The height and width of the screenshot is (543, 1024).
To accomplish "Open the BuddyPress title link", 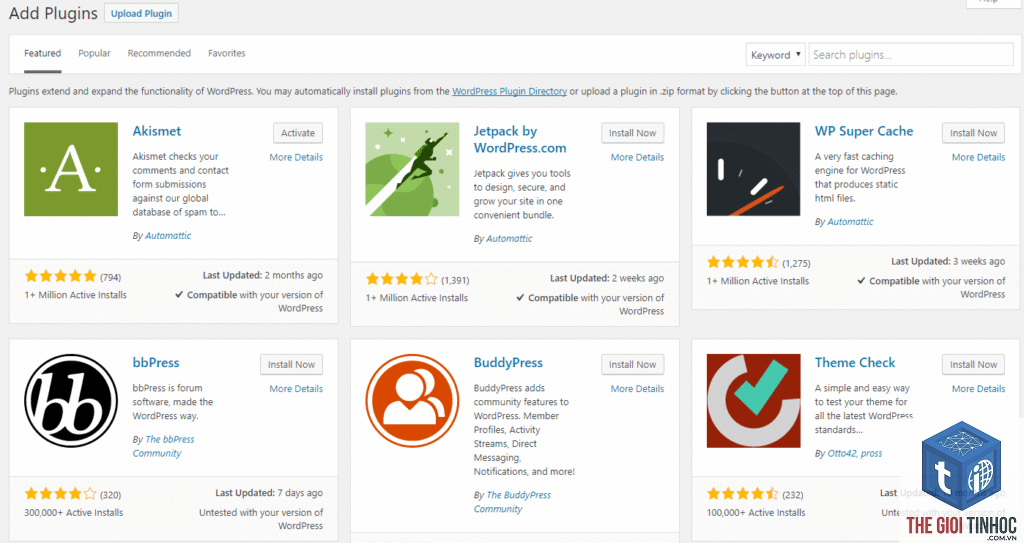I will [x=508, y=362].
